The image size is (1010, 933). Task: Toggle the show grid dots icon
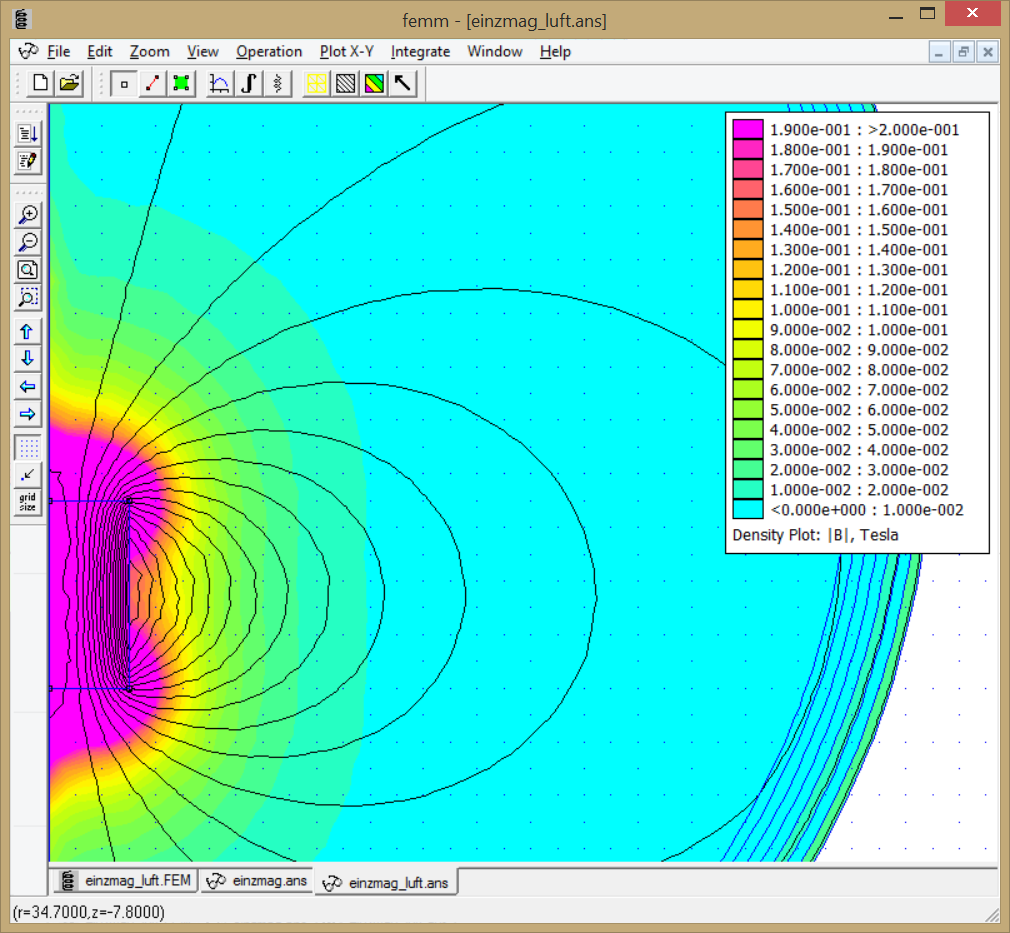(x=28, y=448)
